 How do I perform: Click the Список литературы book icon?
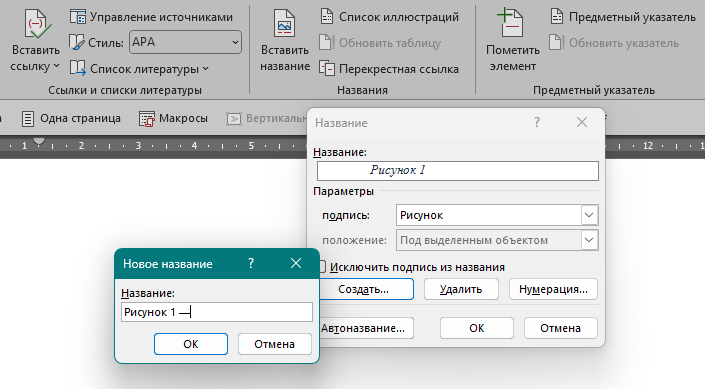pyautogui.click(x=77, y=68)
